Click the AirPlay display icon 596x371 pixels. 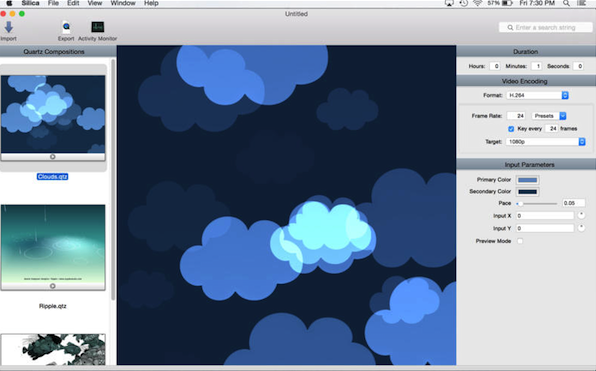[449, 3]
